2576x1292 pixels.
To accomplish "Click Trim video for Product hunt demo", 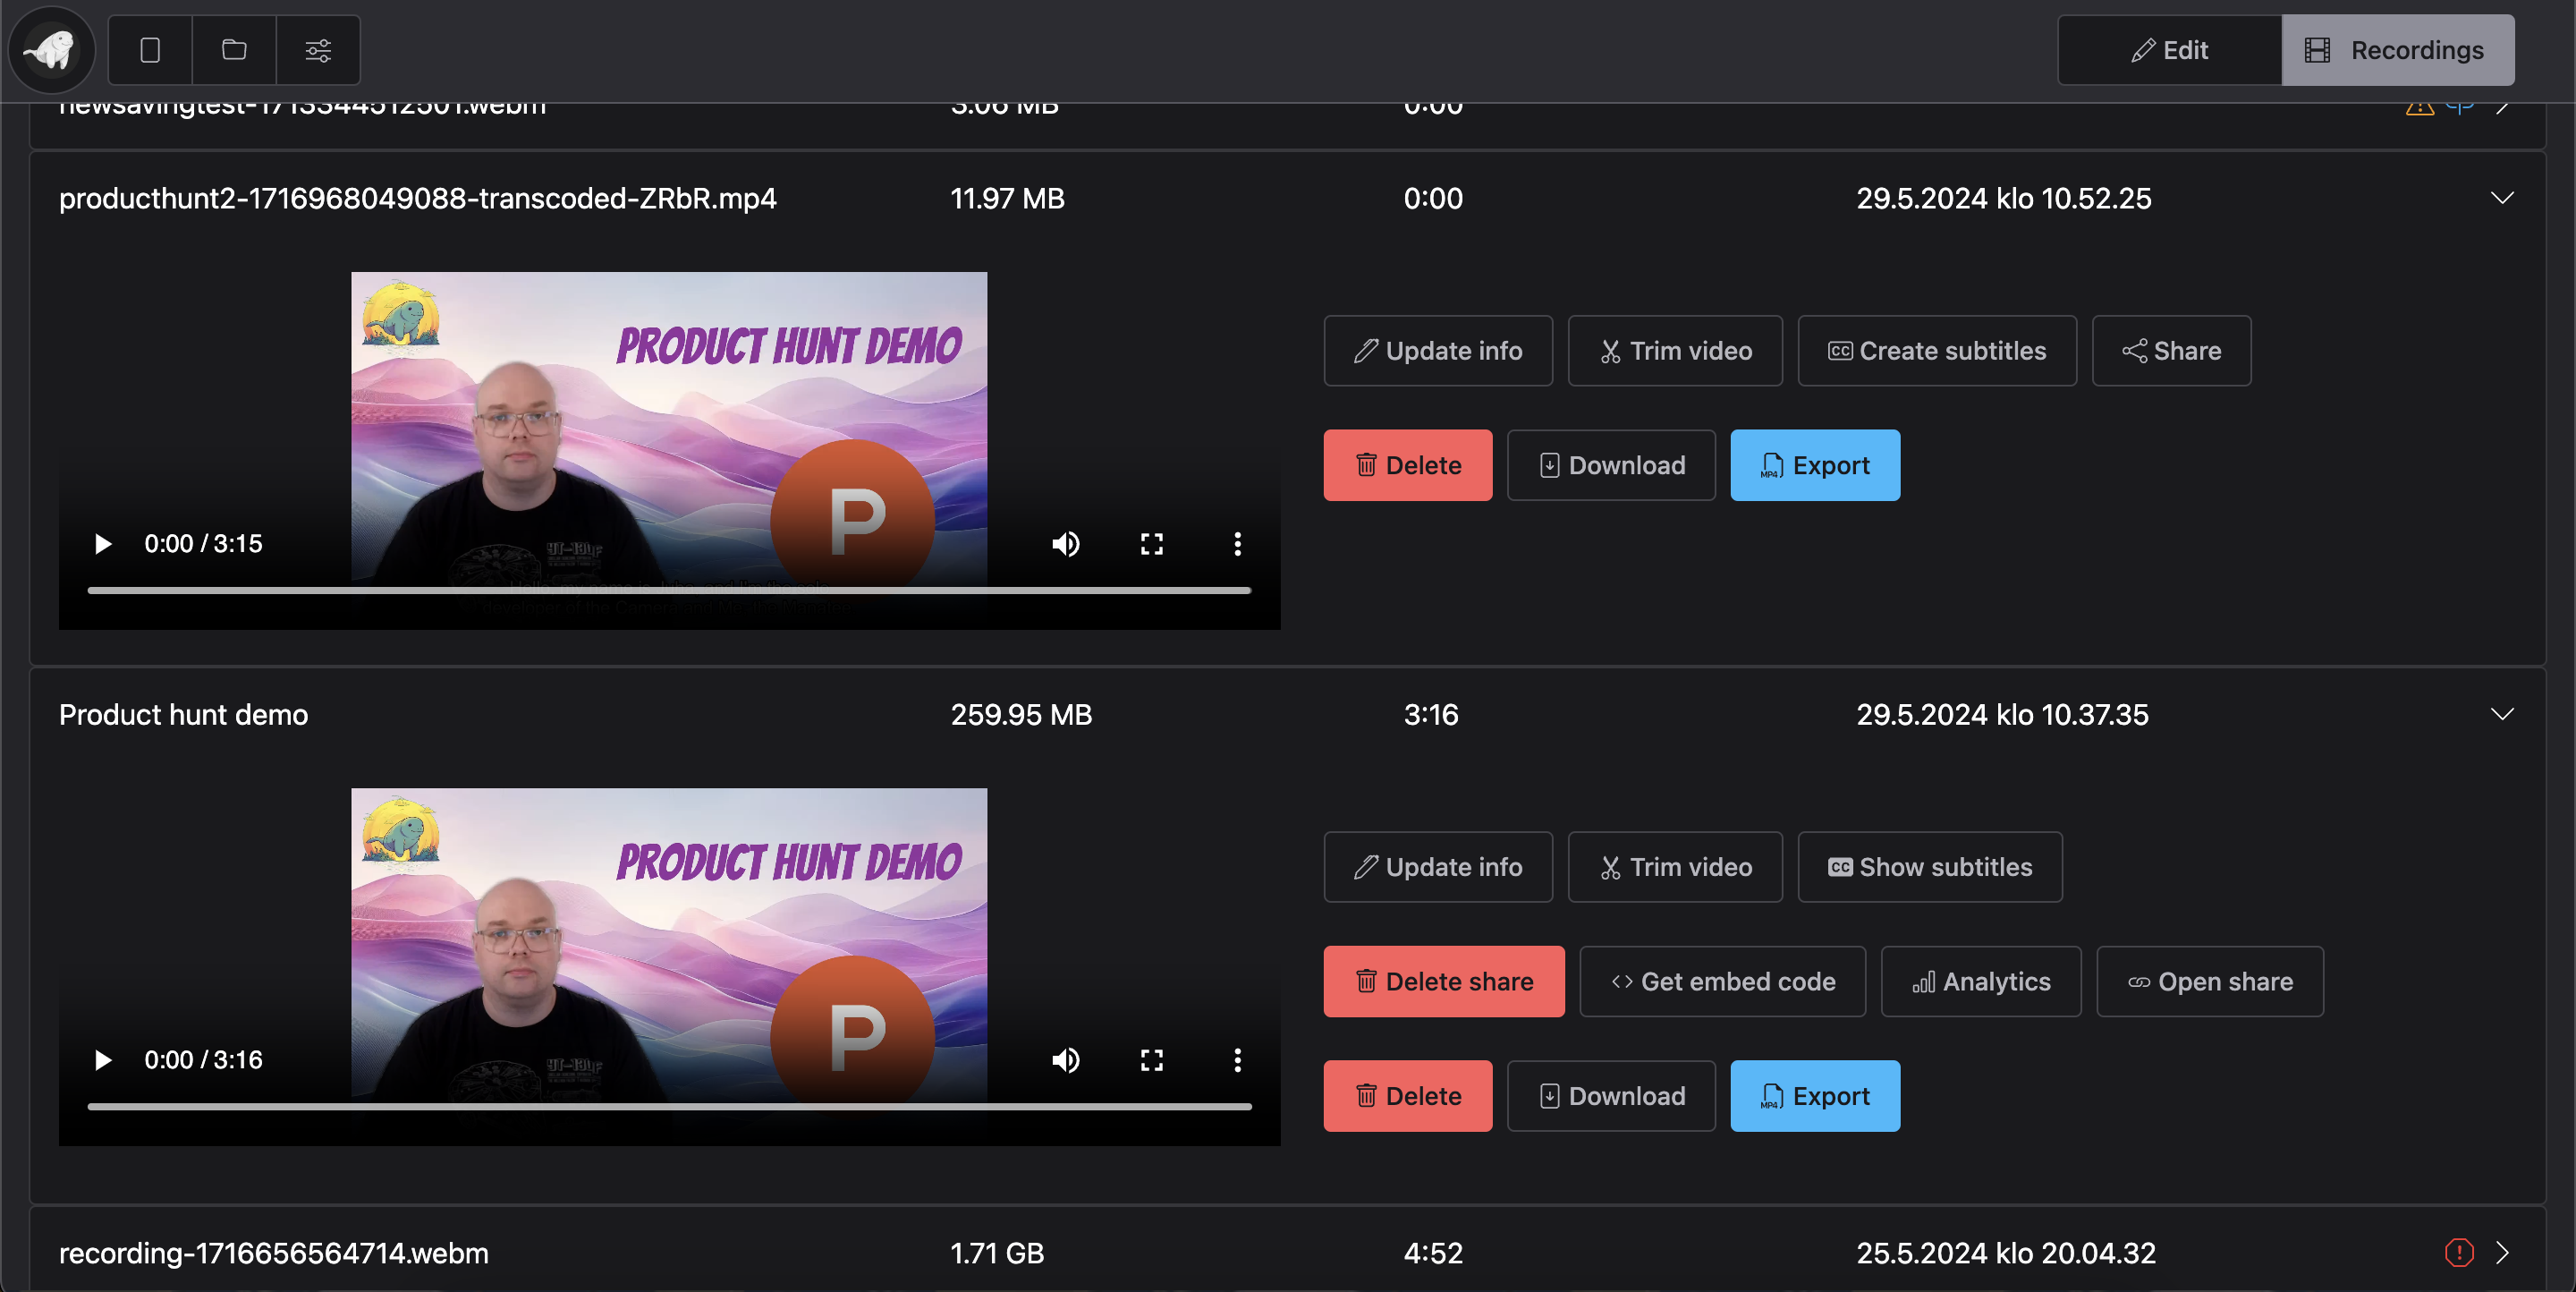I will tap(1675, 867).
